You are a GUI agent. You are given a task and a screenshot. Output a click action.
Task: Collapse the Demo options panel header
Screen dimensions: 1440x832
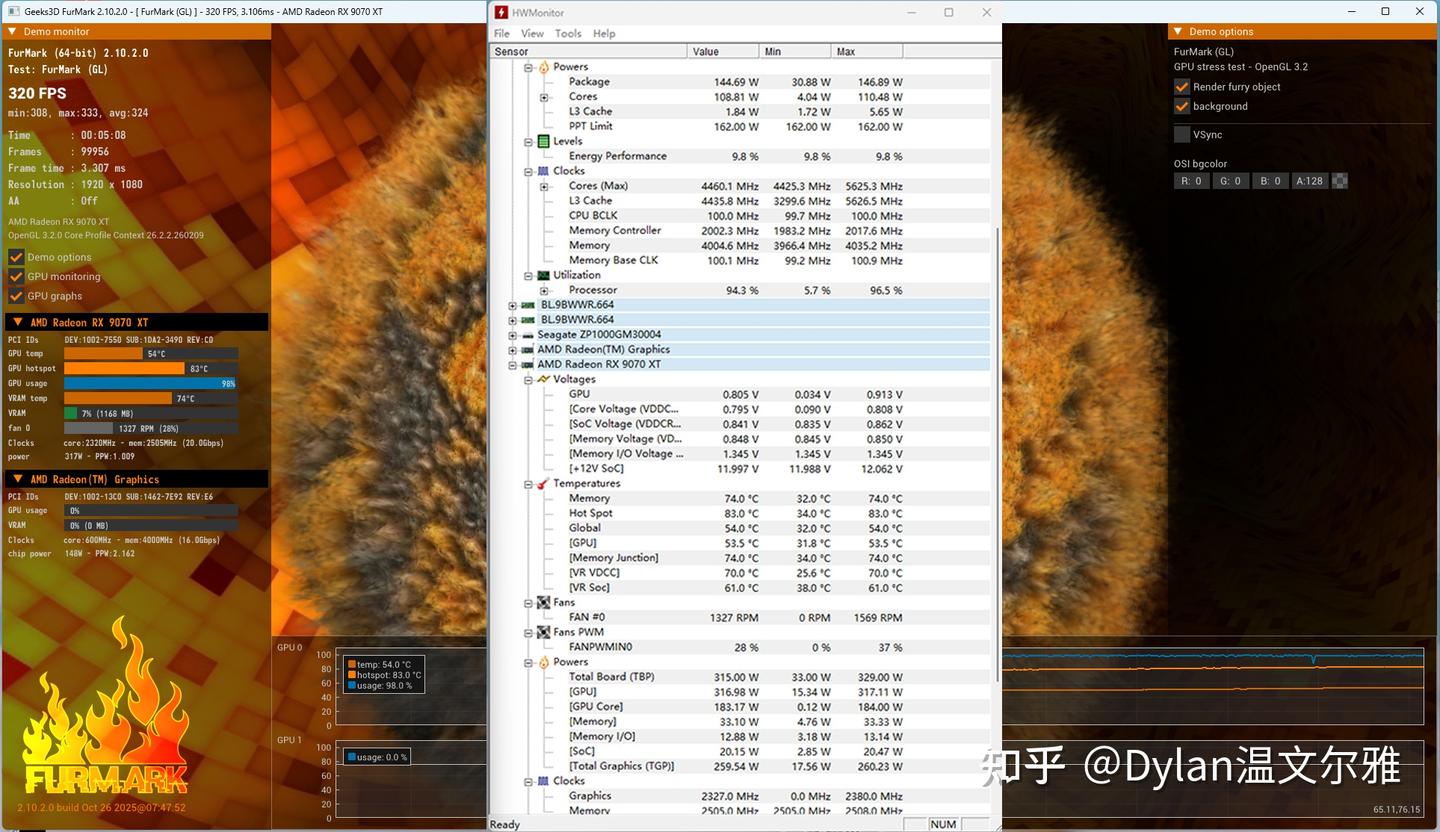click(1179, 32)
